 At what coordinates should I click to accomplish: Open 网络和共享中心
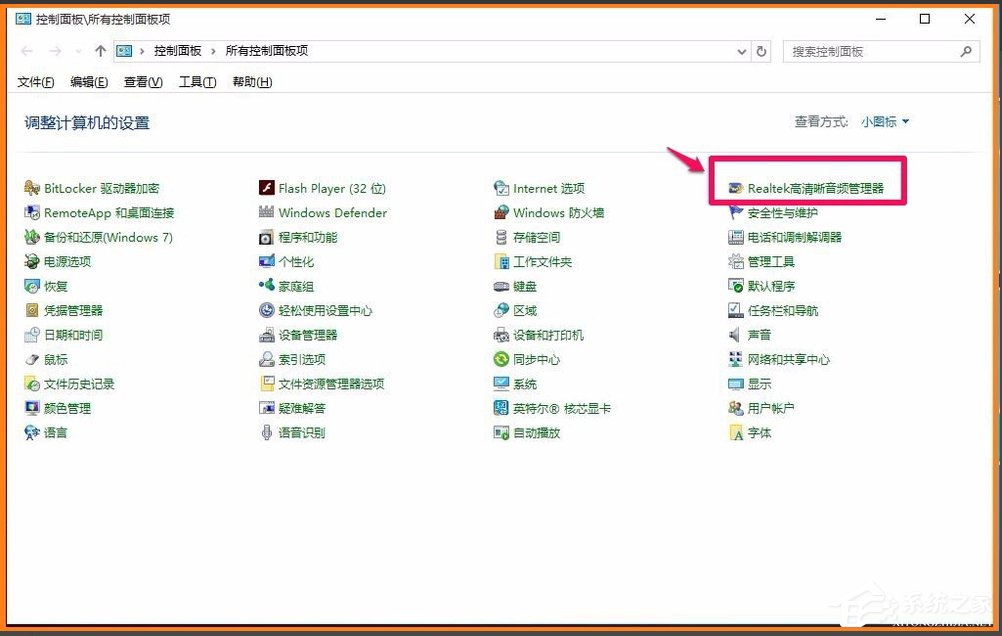(788, 359)
